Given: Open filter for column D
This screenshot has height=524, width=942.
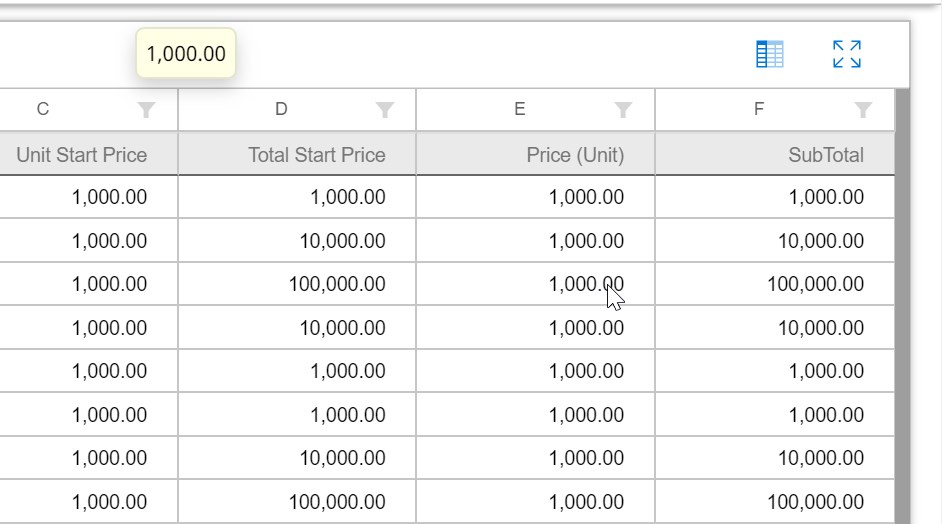Looking at the screenshot, I should 384,110.
